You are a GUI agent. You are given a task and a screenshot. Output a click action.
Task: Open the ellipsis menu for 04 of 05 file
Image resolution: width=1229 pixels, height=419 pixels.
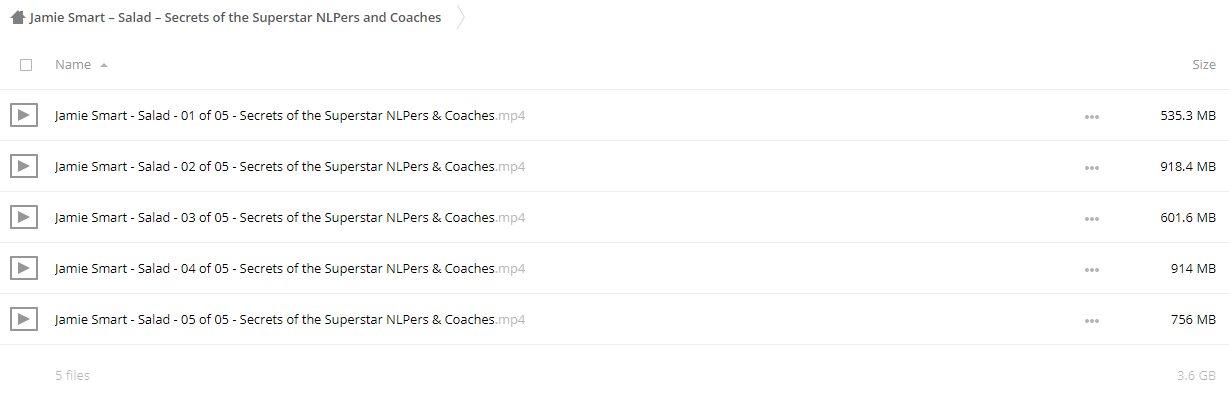1092,270
